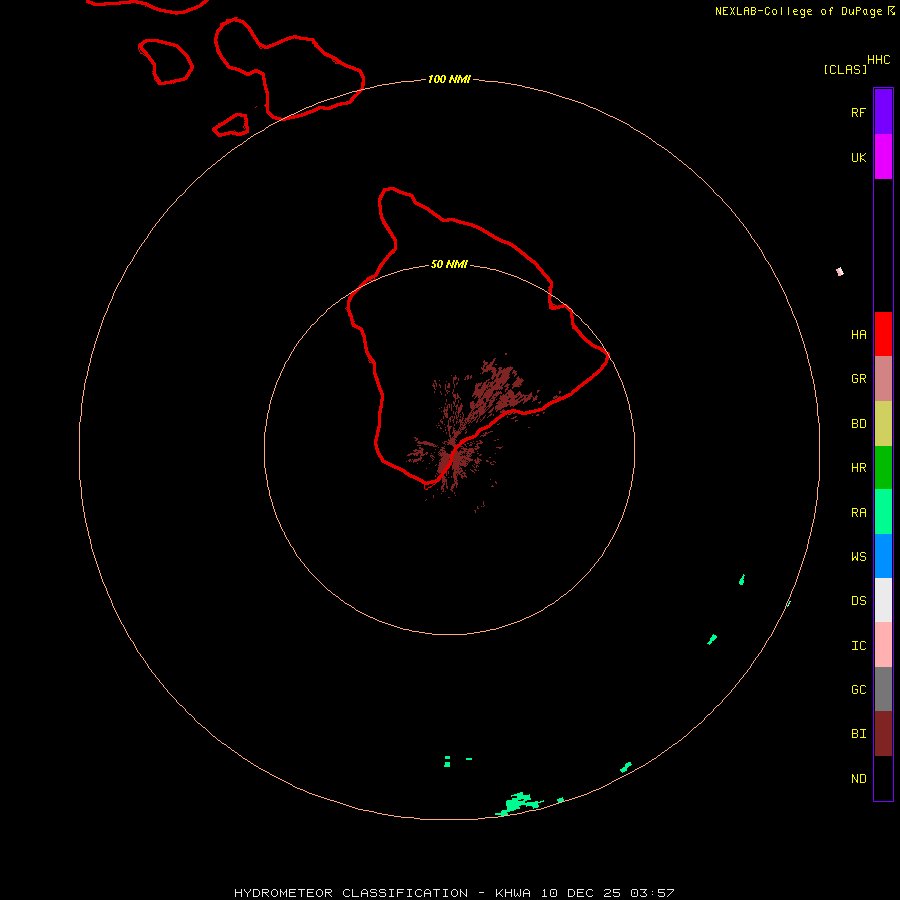Click the "DS" legend label
Image resolution: width=900 pixels, height=900 pixels.
tap(858, 601)
